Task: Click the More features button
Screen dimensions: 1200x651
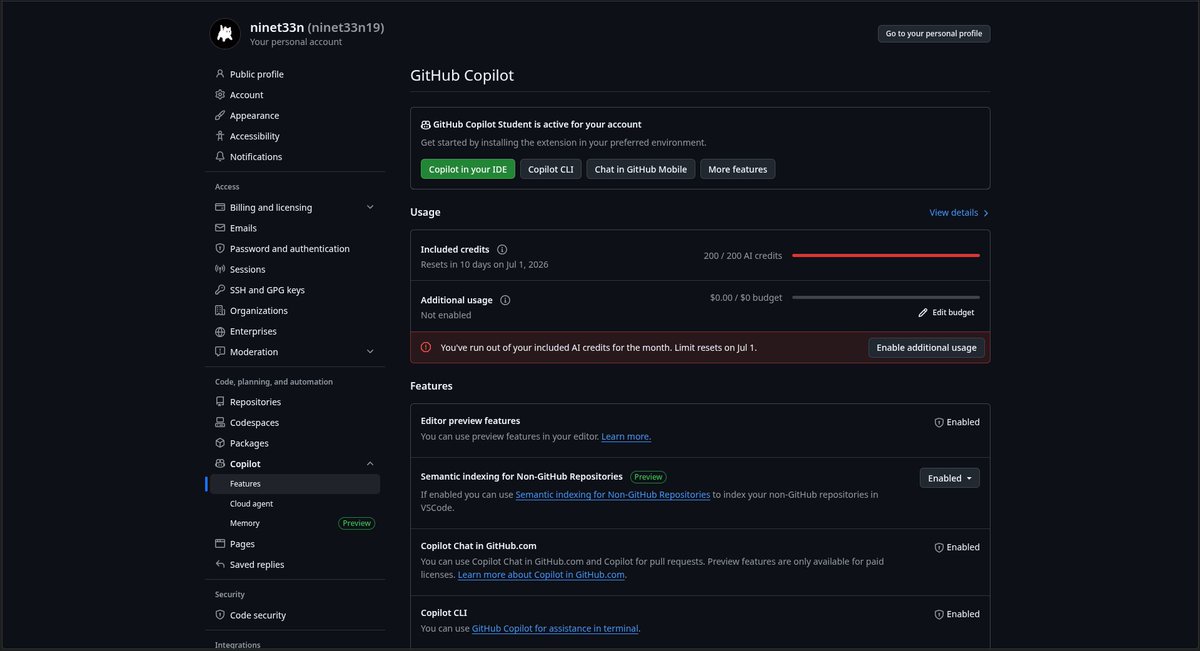Action: tap(738, 169)
